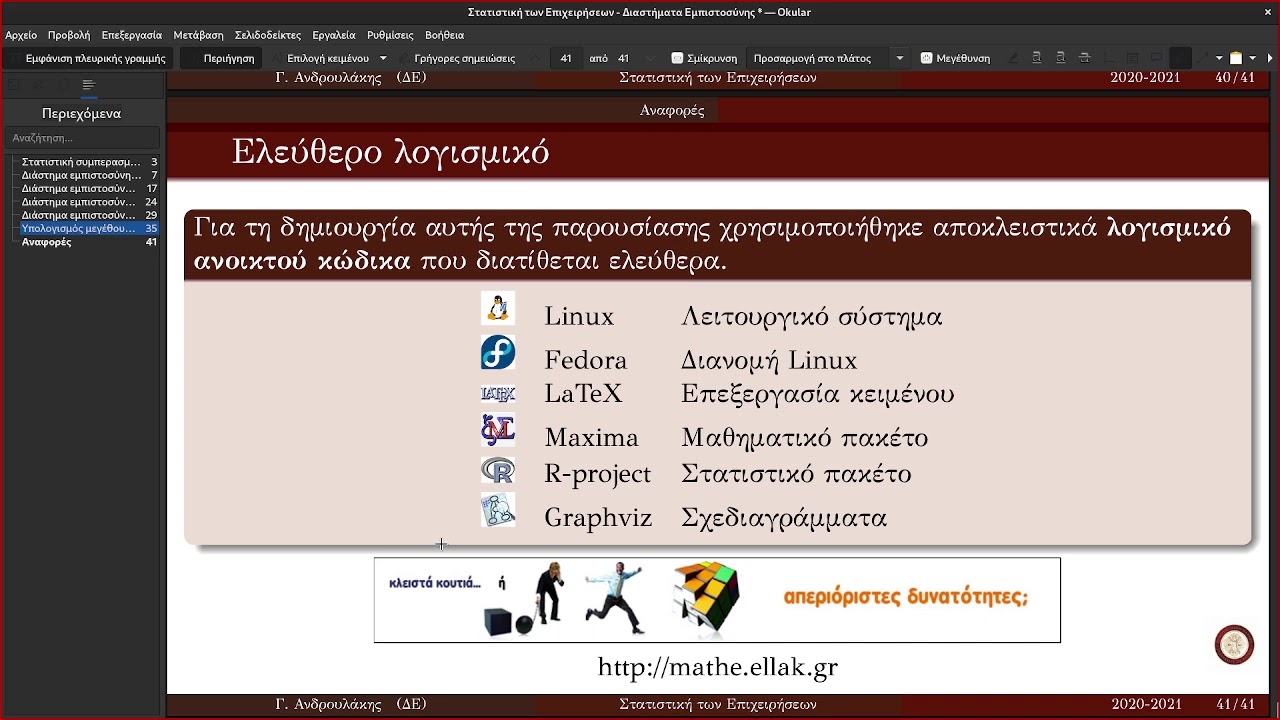This screenshot has width=1280, height=720.
Task: Click the 'R-project' text in slide
Action: coord(597,474)
